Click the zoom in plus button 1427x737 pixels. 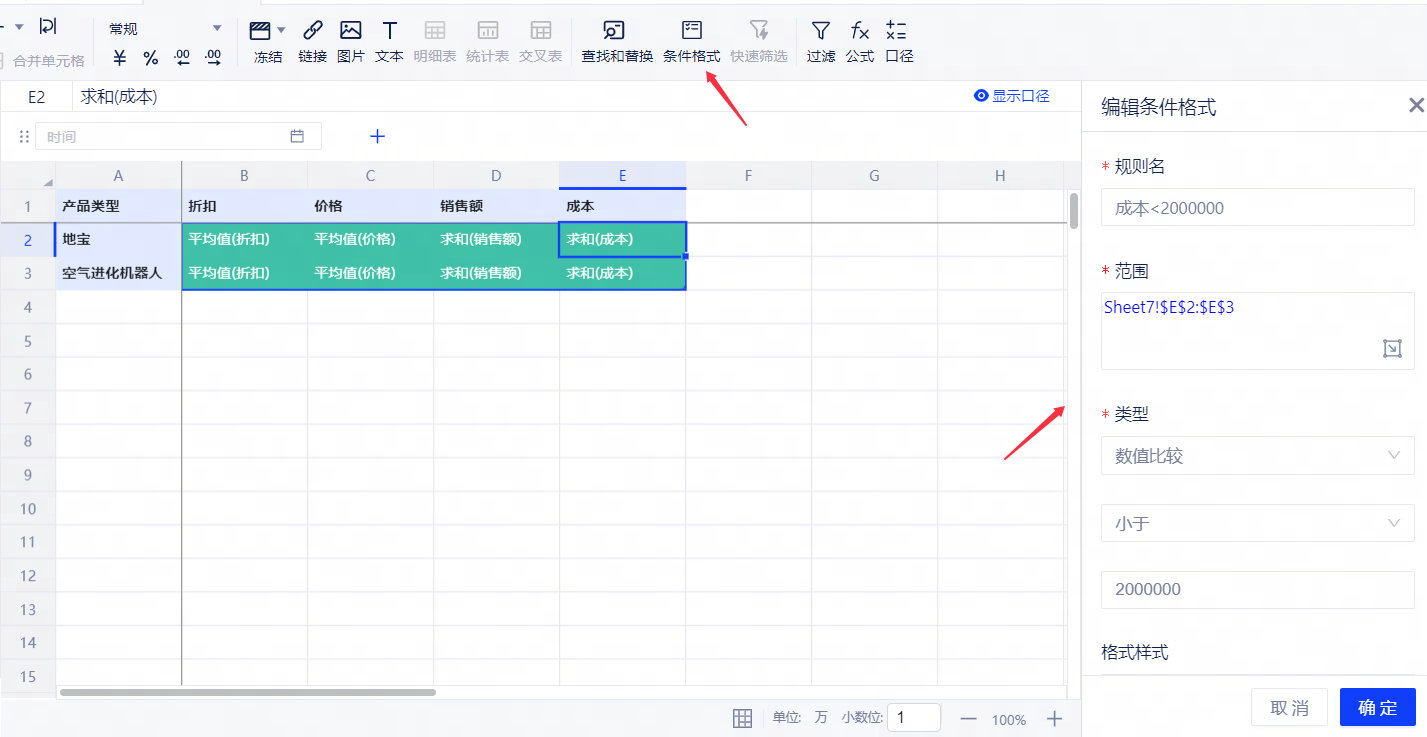coord(1054,719)
